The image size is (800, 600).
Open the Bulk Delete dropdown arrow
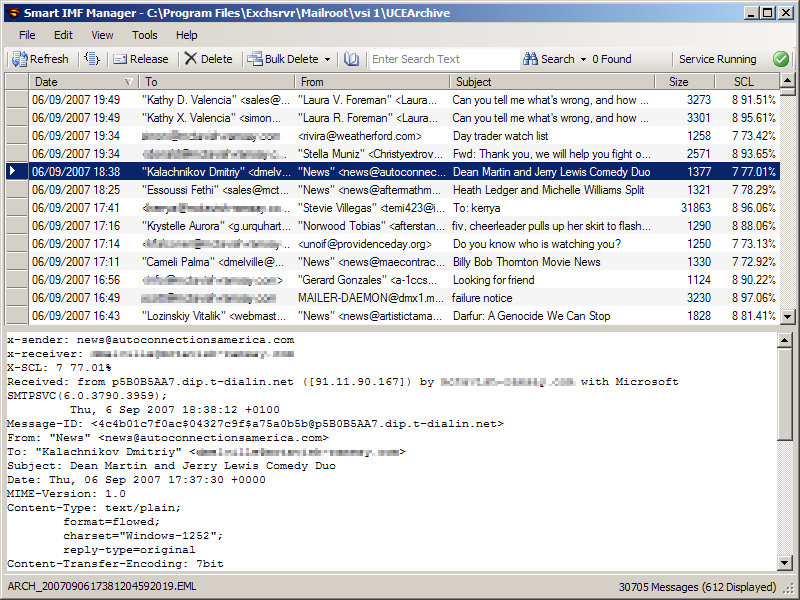pos(328,60)
